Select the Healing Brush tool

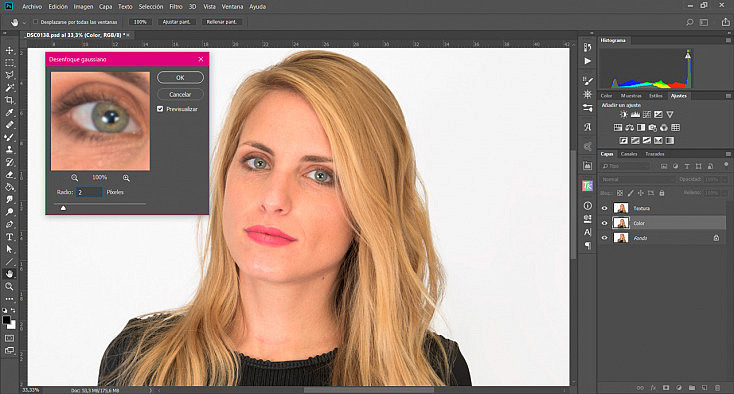click(x=9, y=125)
